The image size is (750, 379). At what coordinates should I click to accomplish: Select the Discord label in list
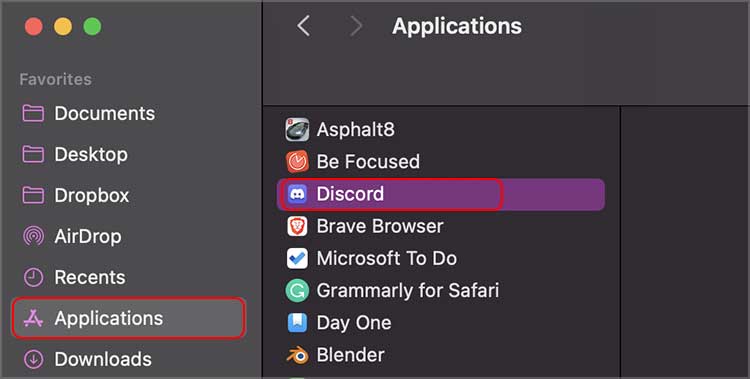click(350, 194)
